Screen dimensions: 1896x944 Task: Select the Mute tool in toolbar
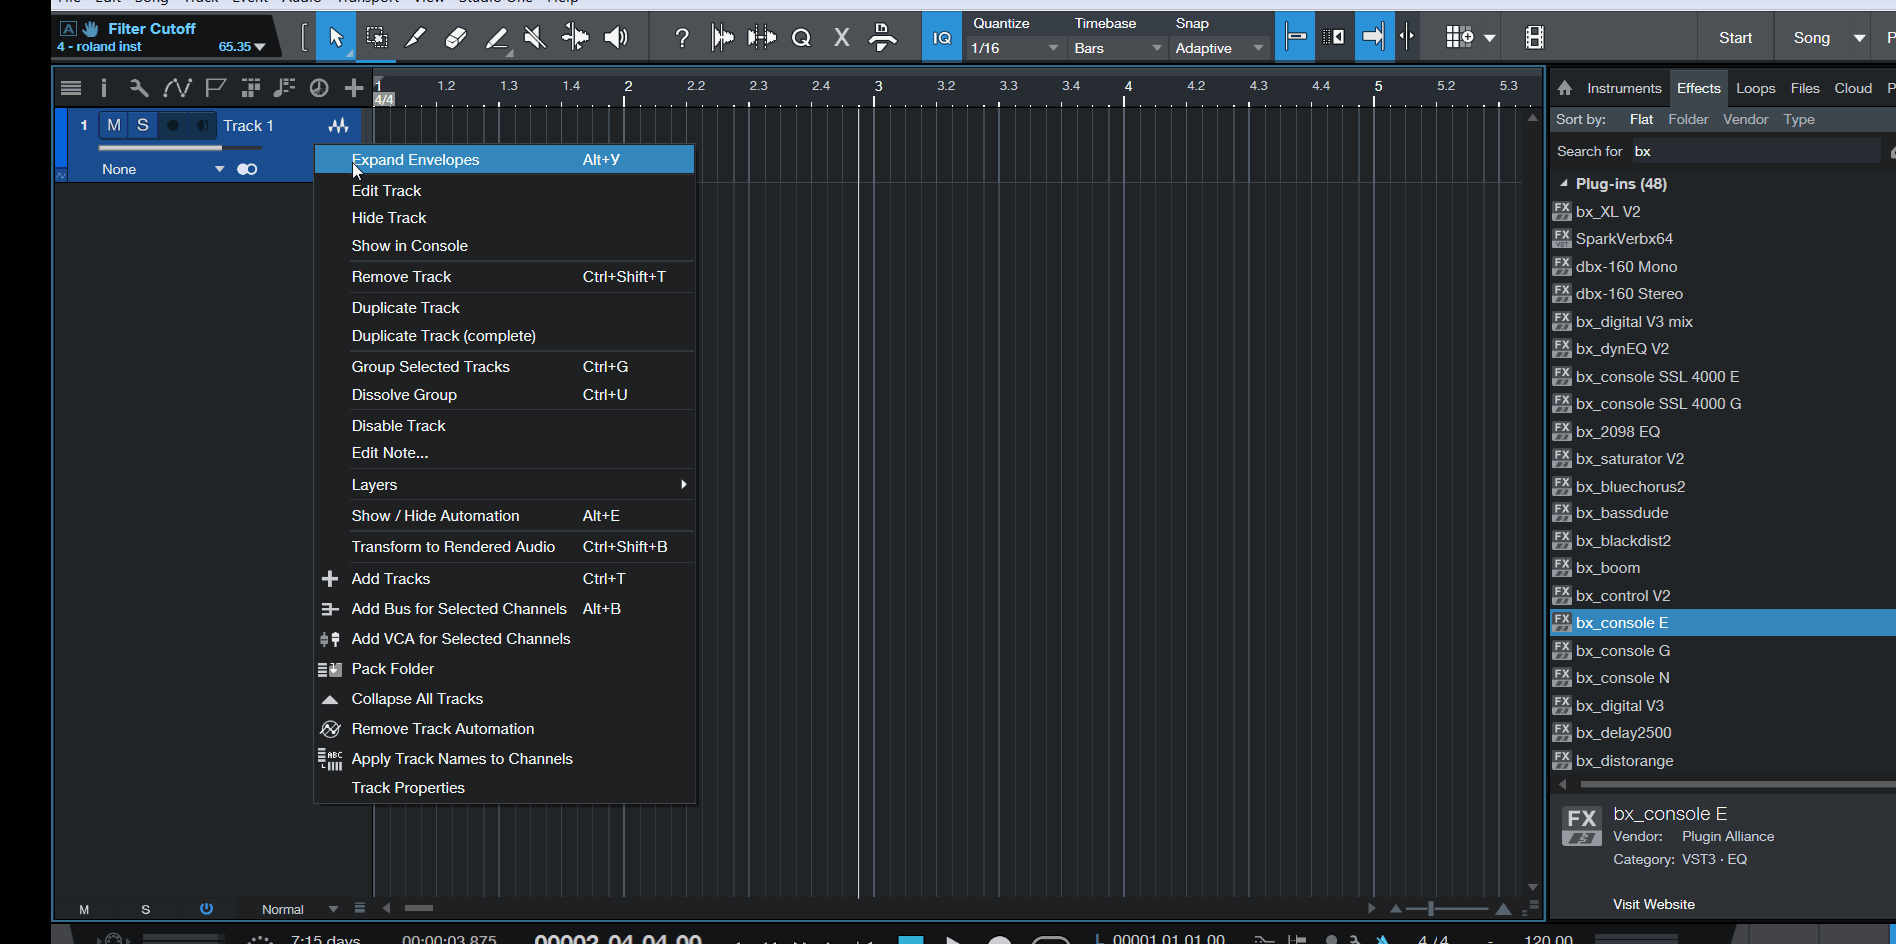[535, 38]
